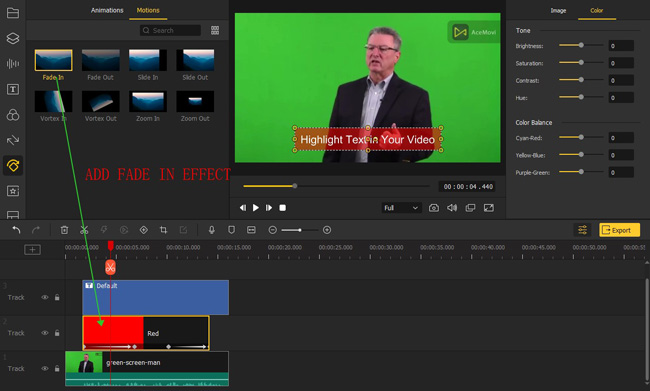Select the Fade Out motion thumbnail
Image resolution: width=650 pixels, height=391 pixels.
(101, 60)
